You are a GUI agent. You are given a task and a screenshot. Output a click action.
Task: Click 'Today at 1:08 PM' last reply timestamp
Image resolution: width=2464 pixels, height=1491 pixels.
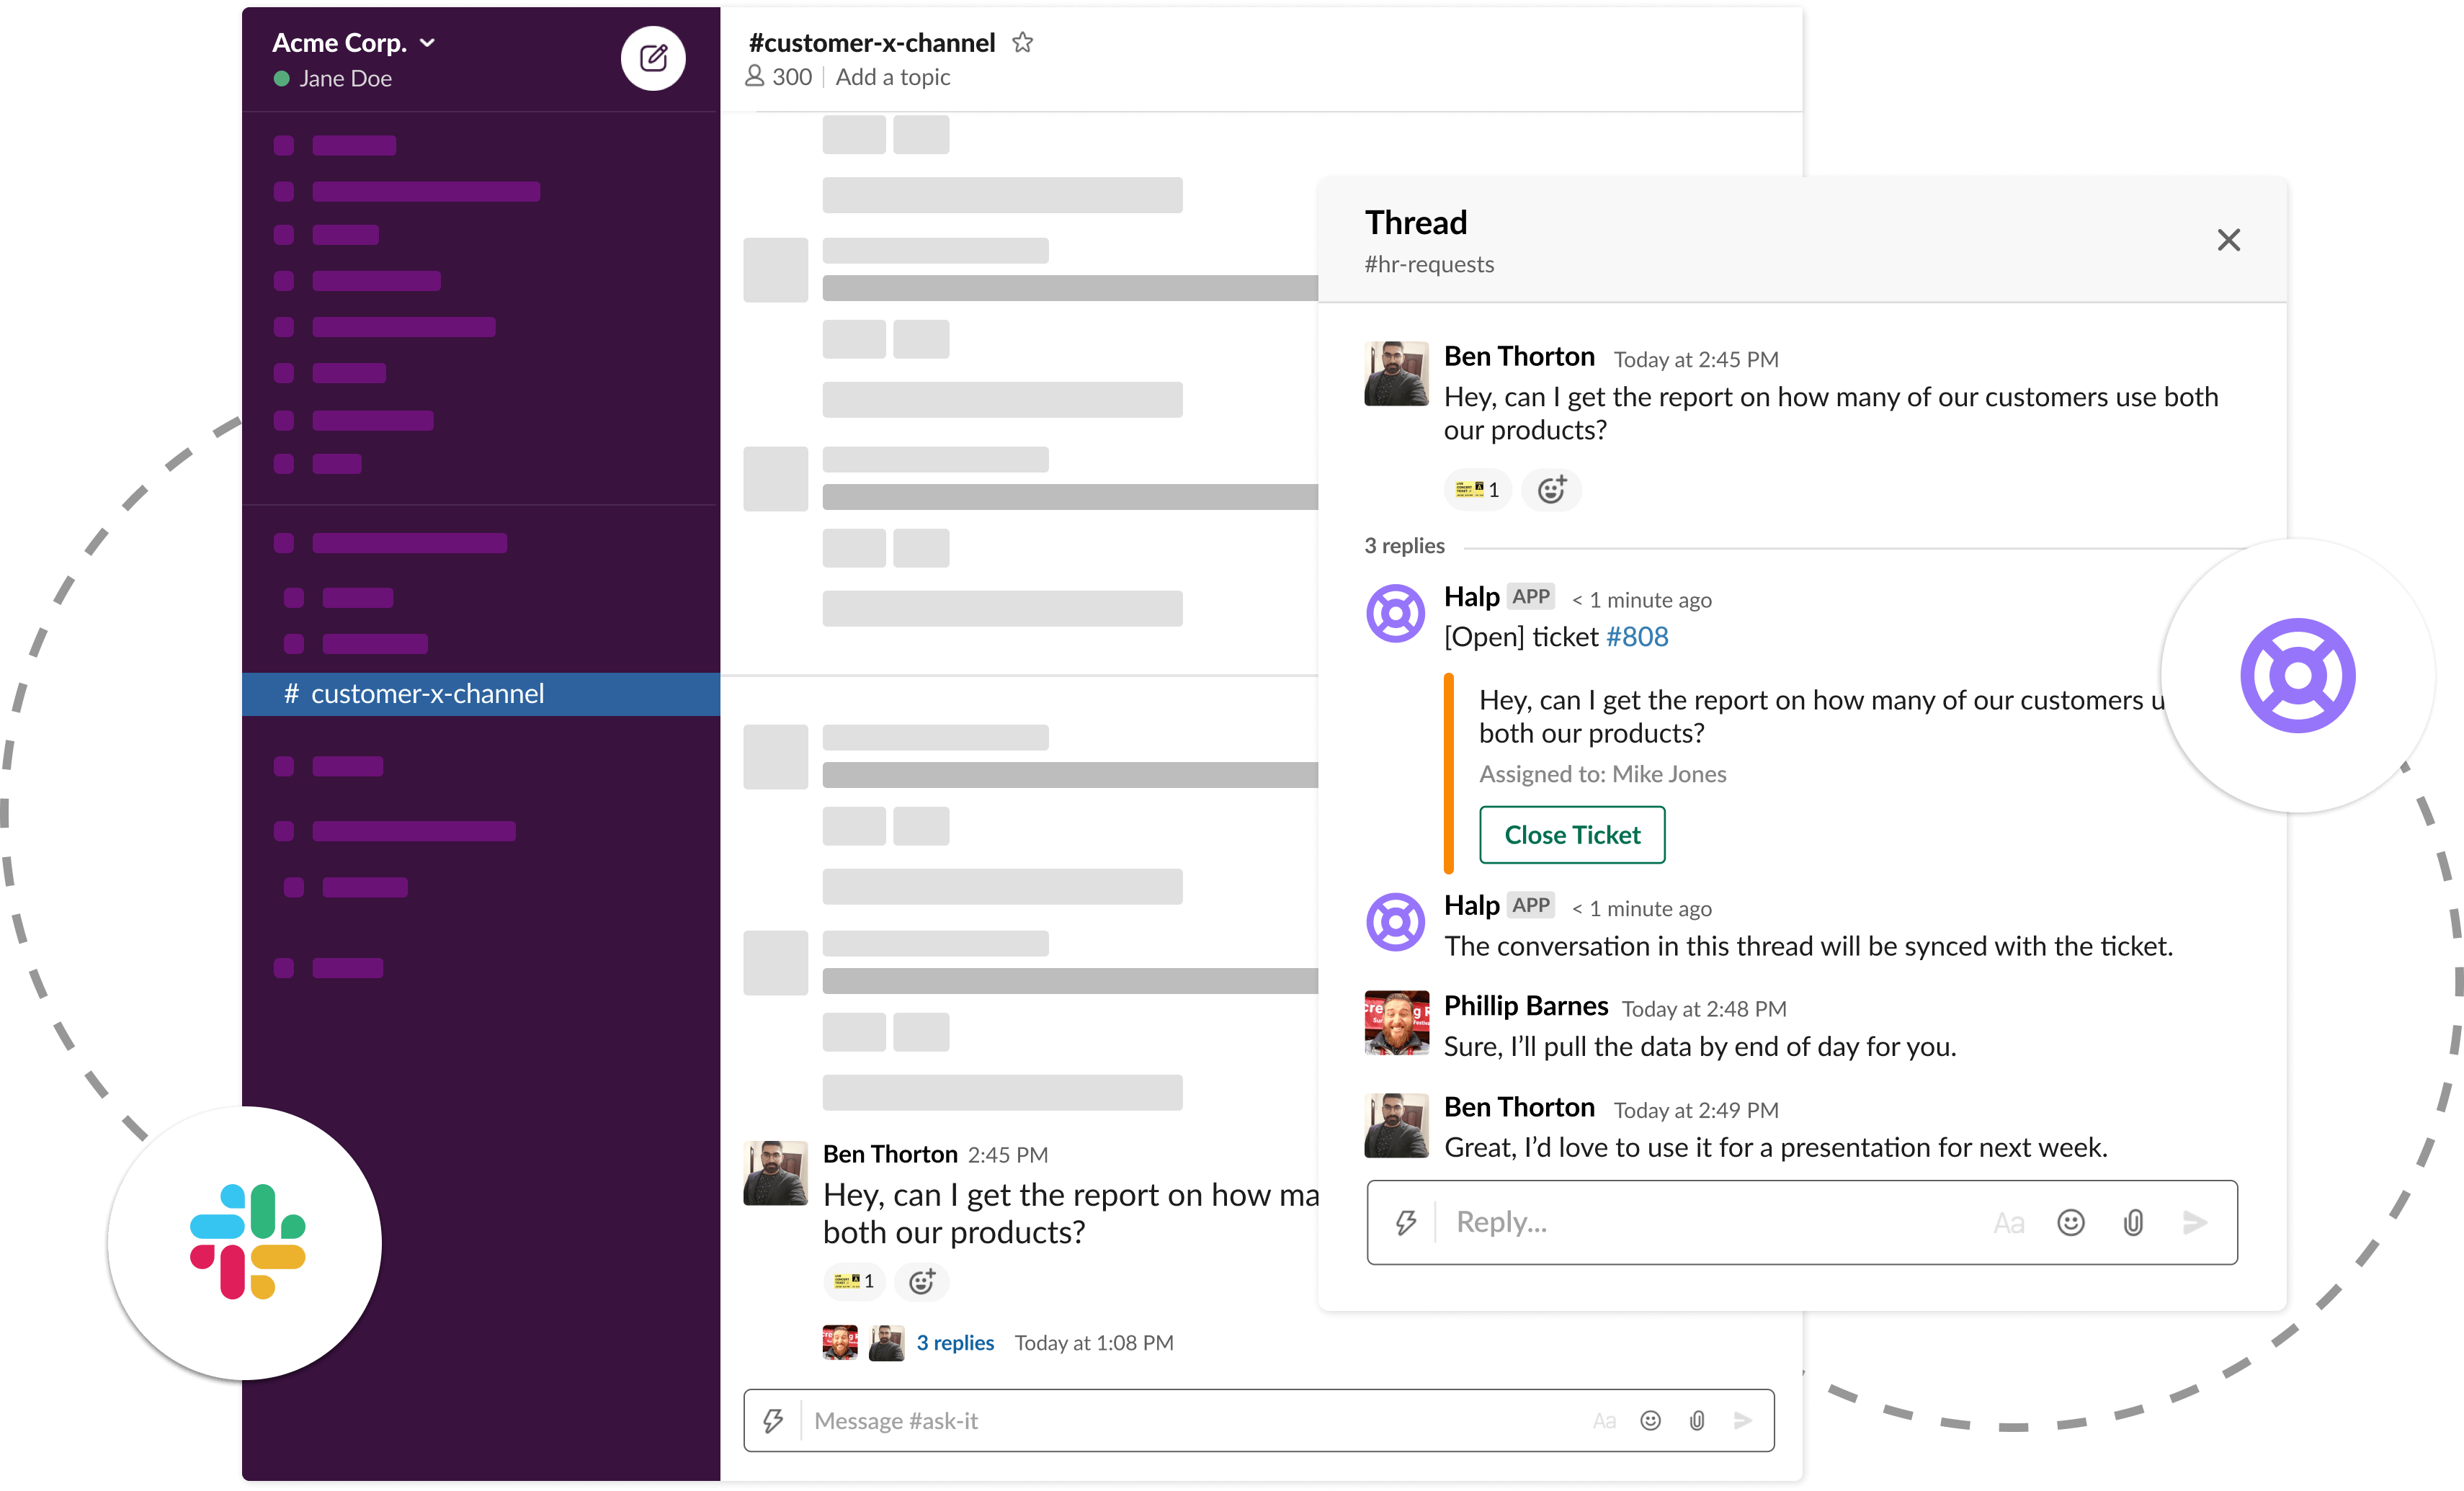tap(1094, 1342)
